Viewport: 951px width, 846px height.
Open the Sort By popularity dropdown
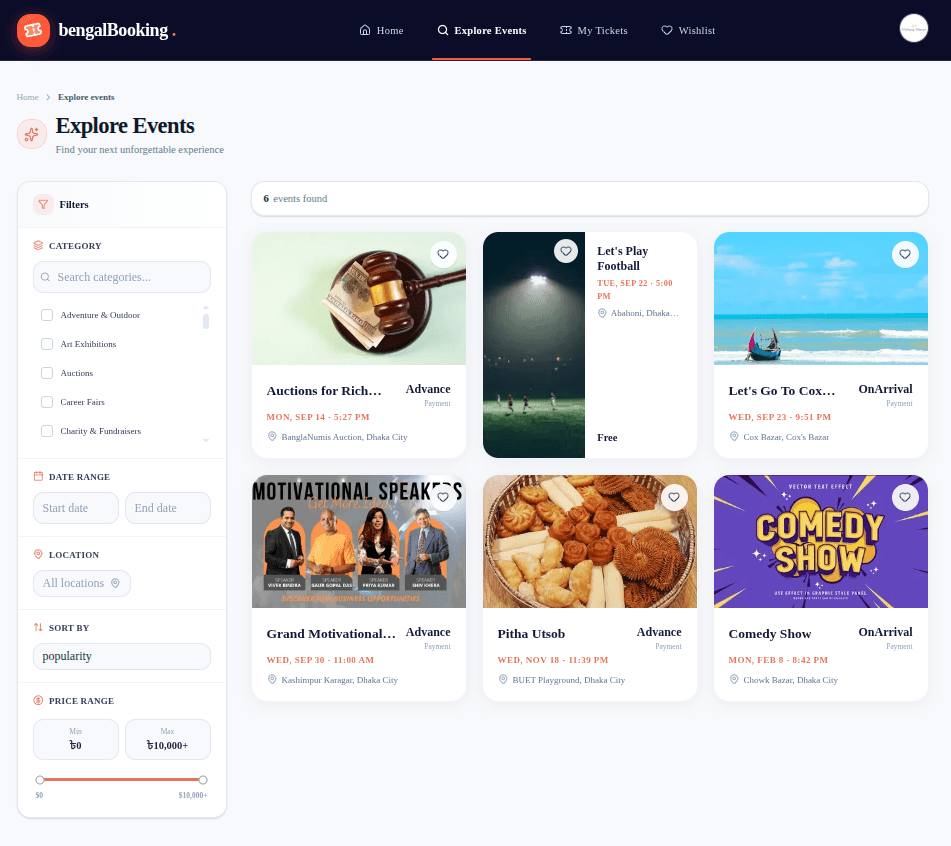(122, 656)
